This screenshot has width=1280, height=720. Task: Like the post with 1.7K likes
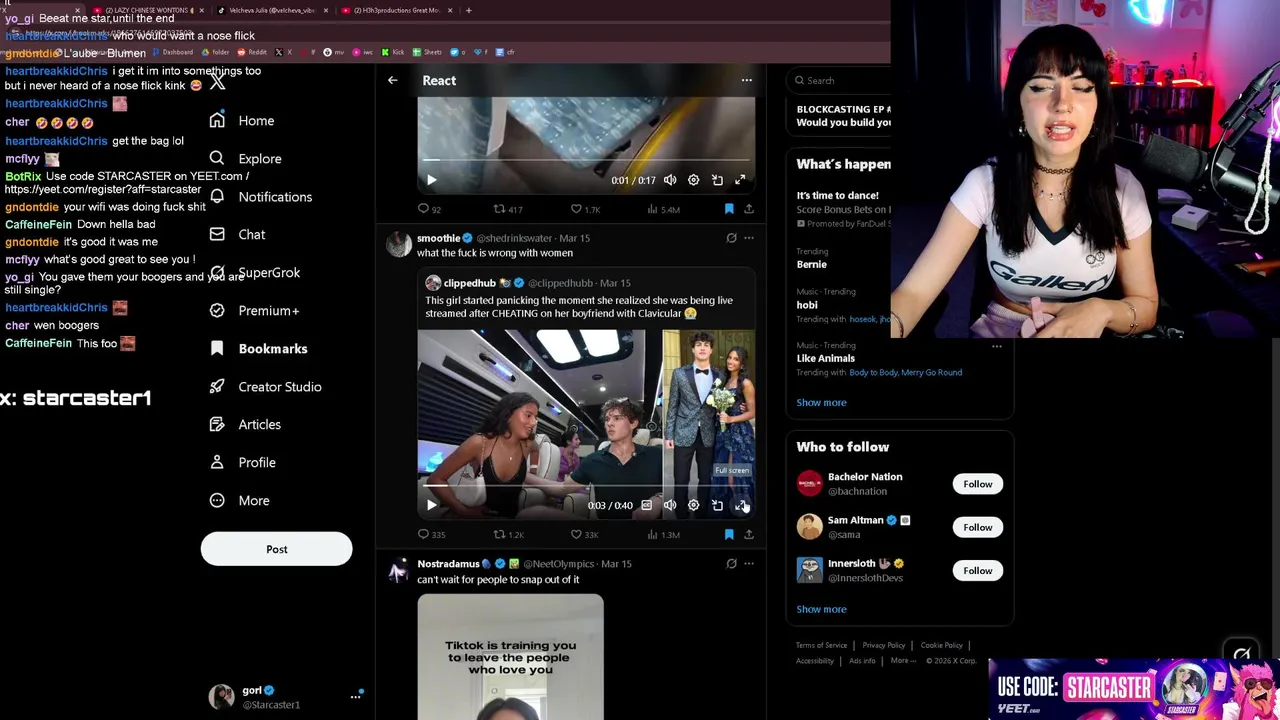(585, 209)
